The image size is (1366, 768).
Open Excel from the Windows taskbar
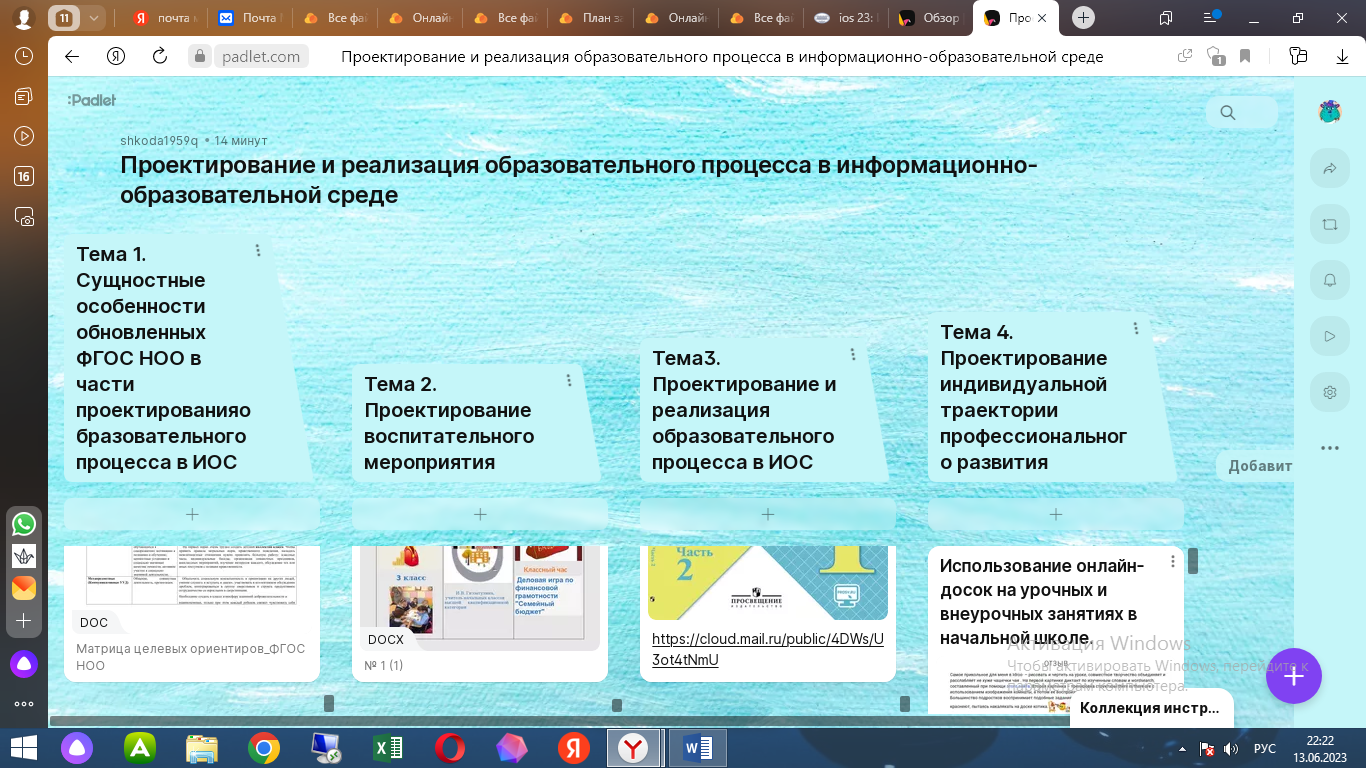[387, 748]
